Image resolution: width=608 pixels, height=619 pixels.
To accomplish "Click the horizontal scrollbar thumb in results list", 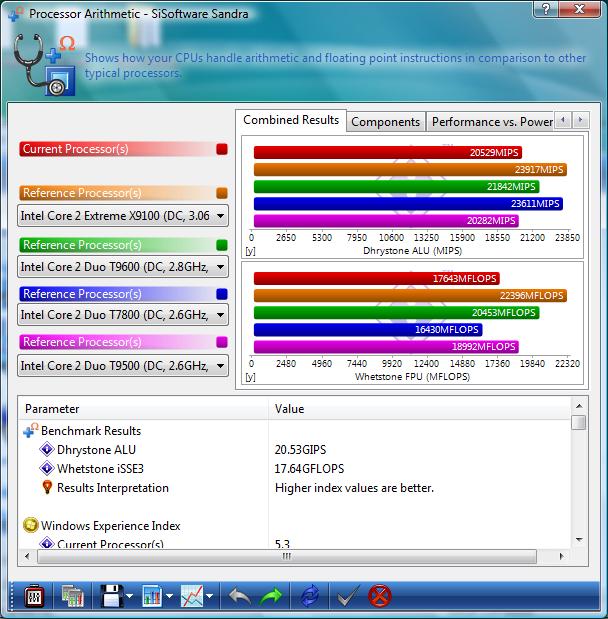I will tap(287, 556).
